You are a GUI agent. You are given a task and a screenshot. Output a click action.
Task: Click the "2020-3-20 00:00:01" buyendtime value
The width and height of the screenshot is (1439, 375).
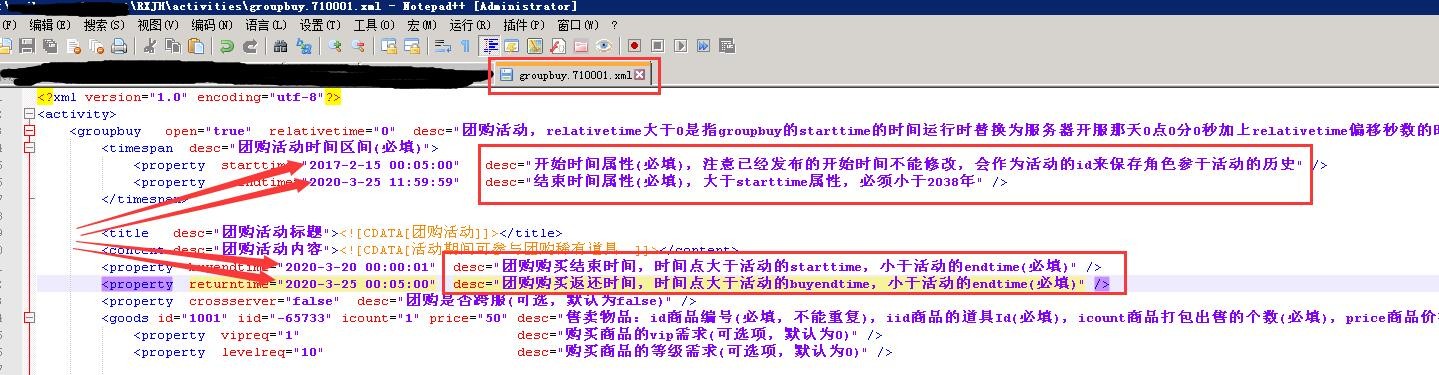pyautogui.click(x=357, y=267)
